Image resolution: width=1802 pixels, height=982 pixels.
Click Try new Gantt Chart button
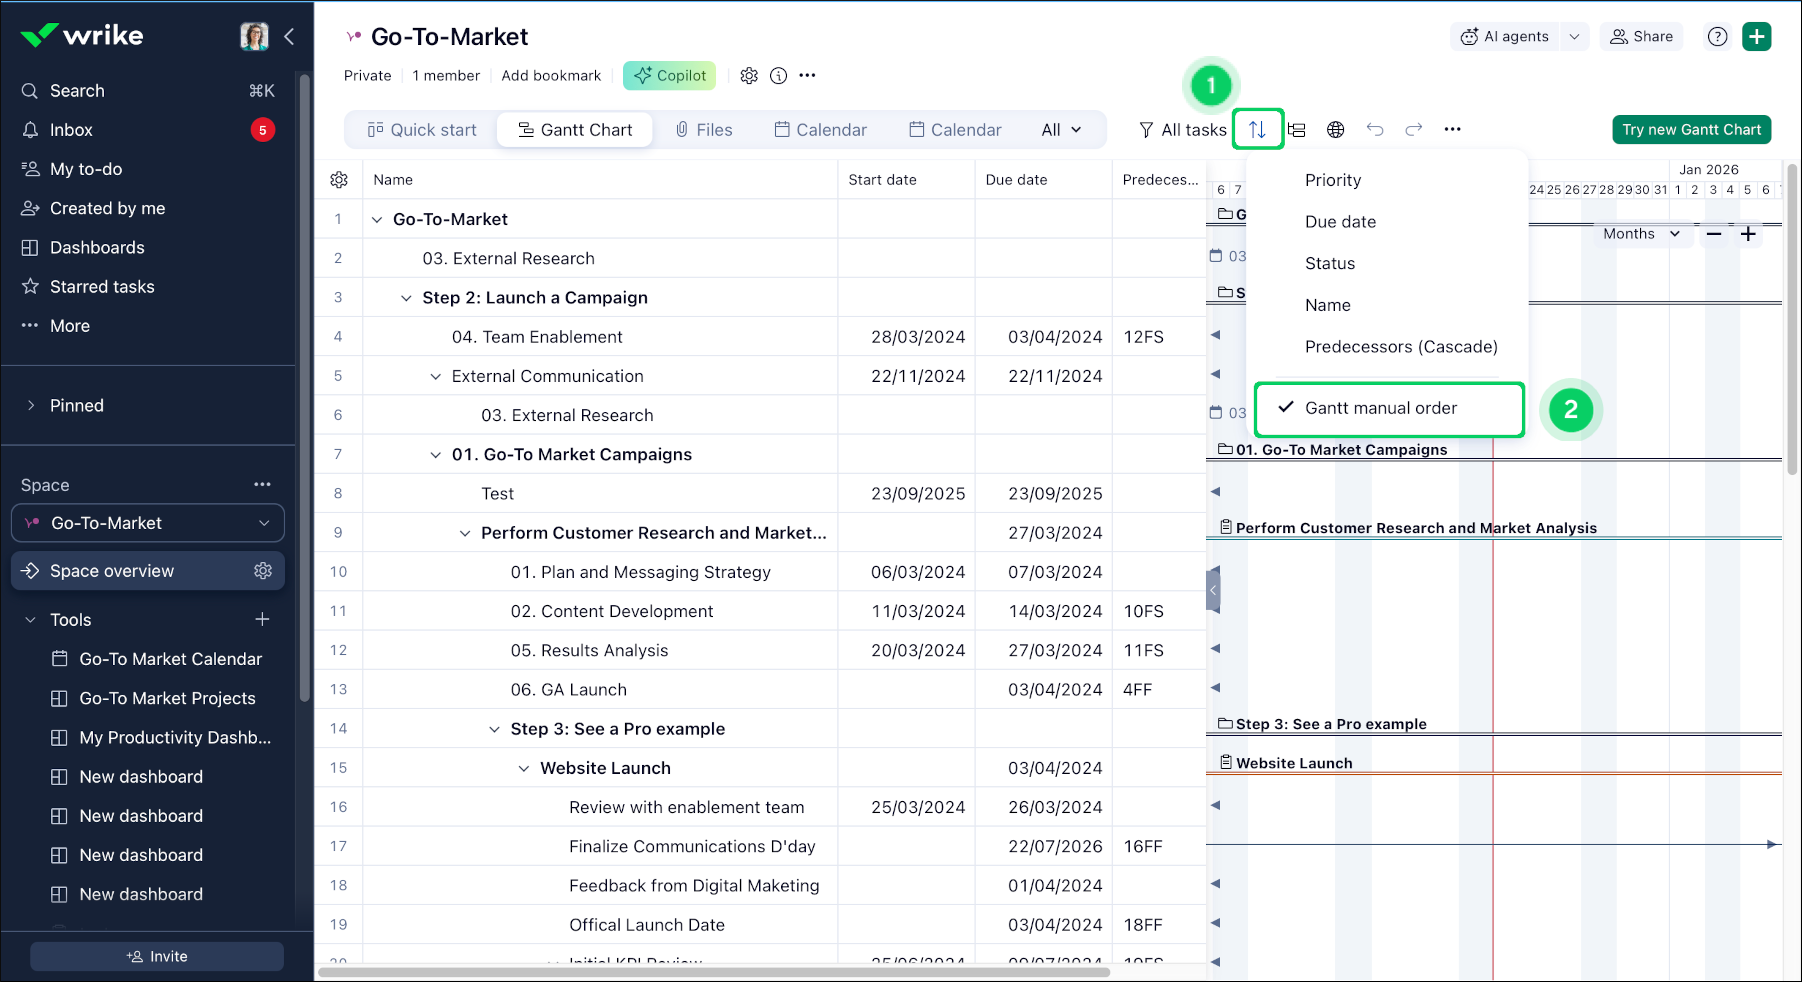click(x=1691, y=130)
